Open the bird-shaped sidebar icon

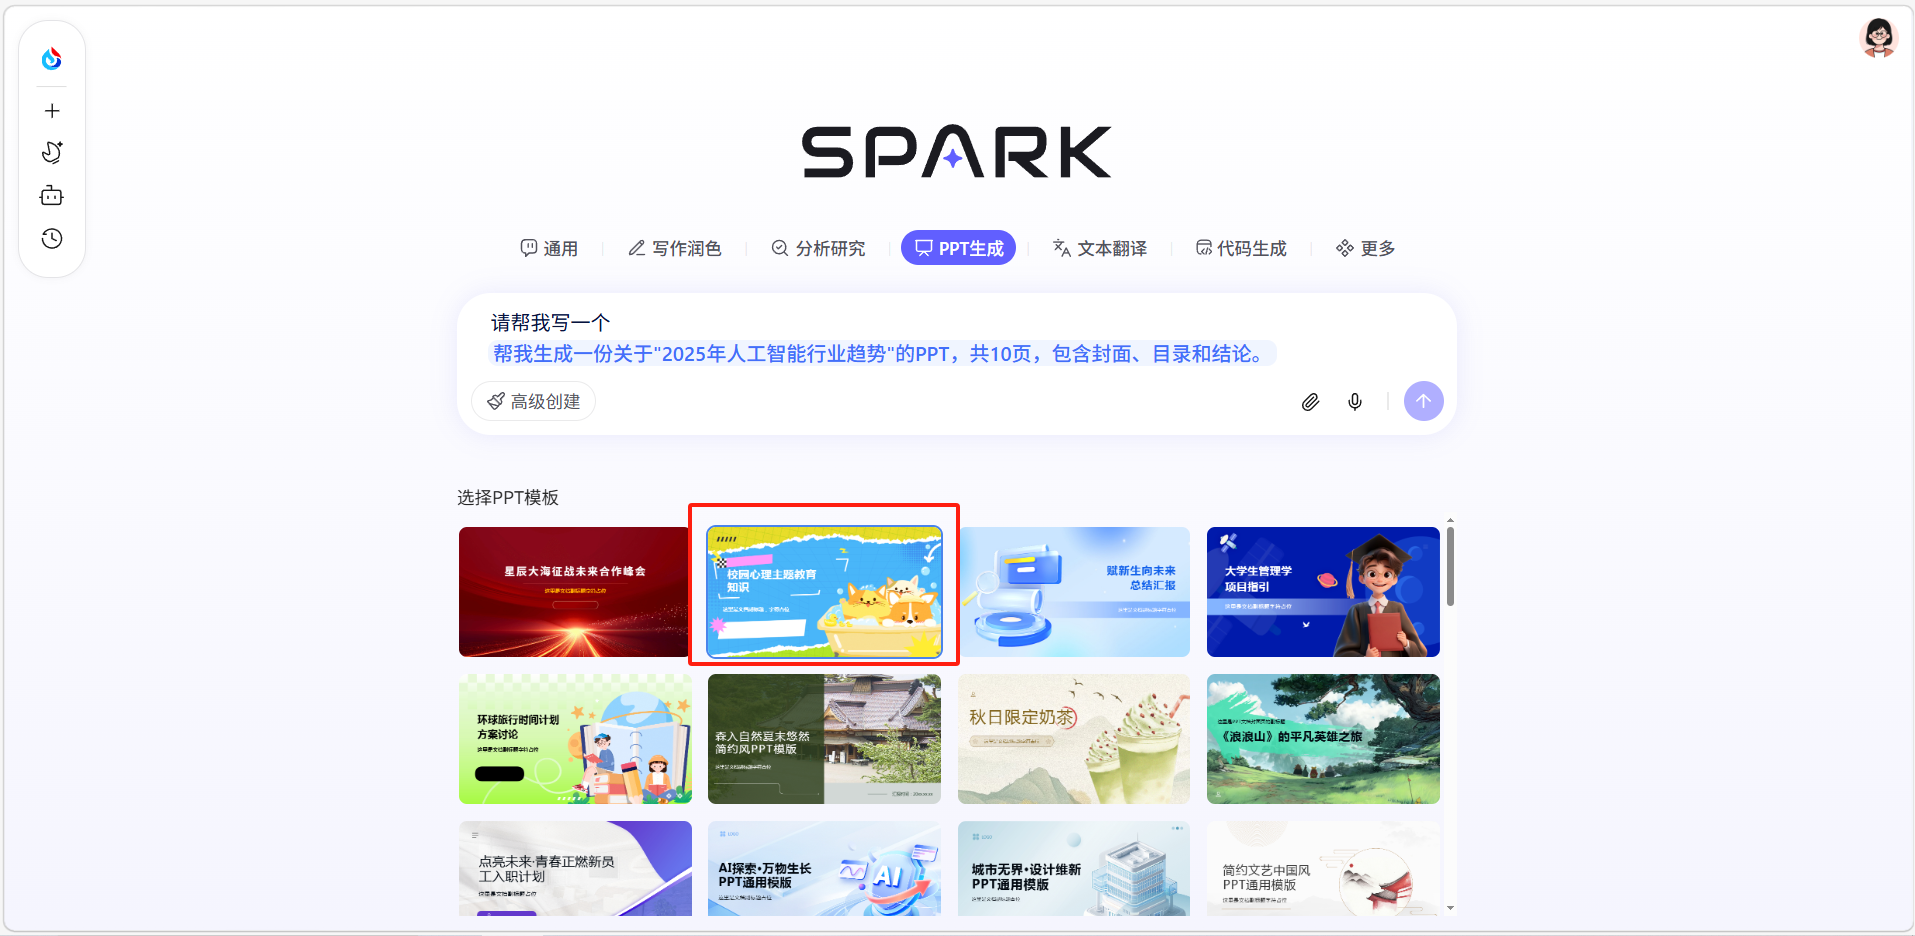(x=52, y=152)
